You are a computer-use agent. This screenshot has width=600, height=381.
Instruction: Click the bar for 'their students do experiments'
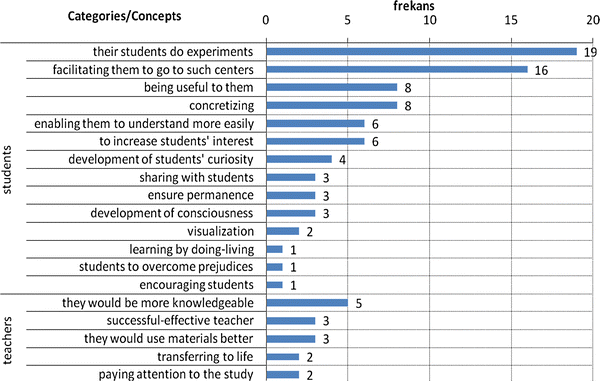coord(422,52)
